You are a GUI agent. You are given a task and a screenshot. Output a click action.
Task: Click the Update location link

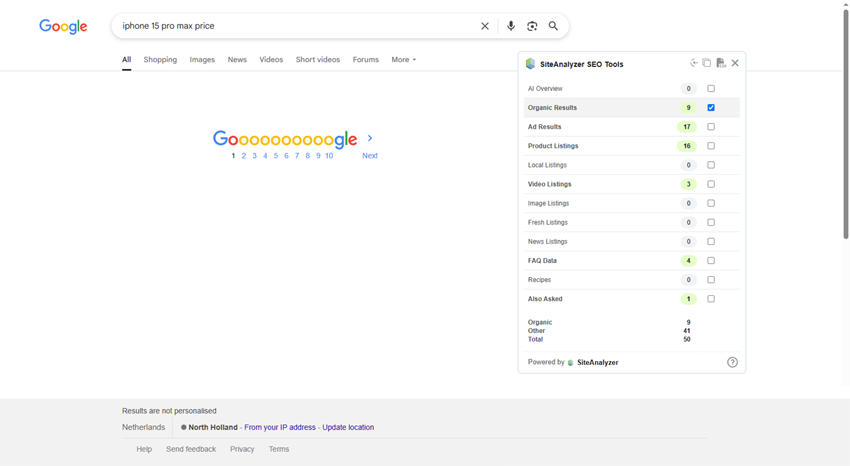point(348,428)
